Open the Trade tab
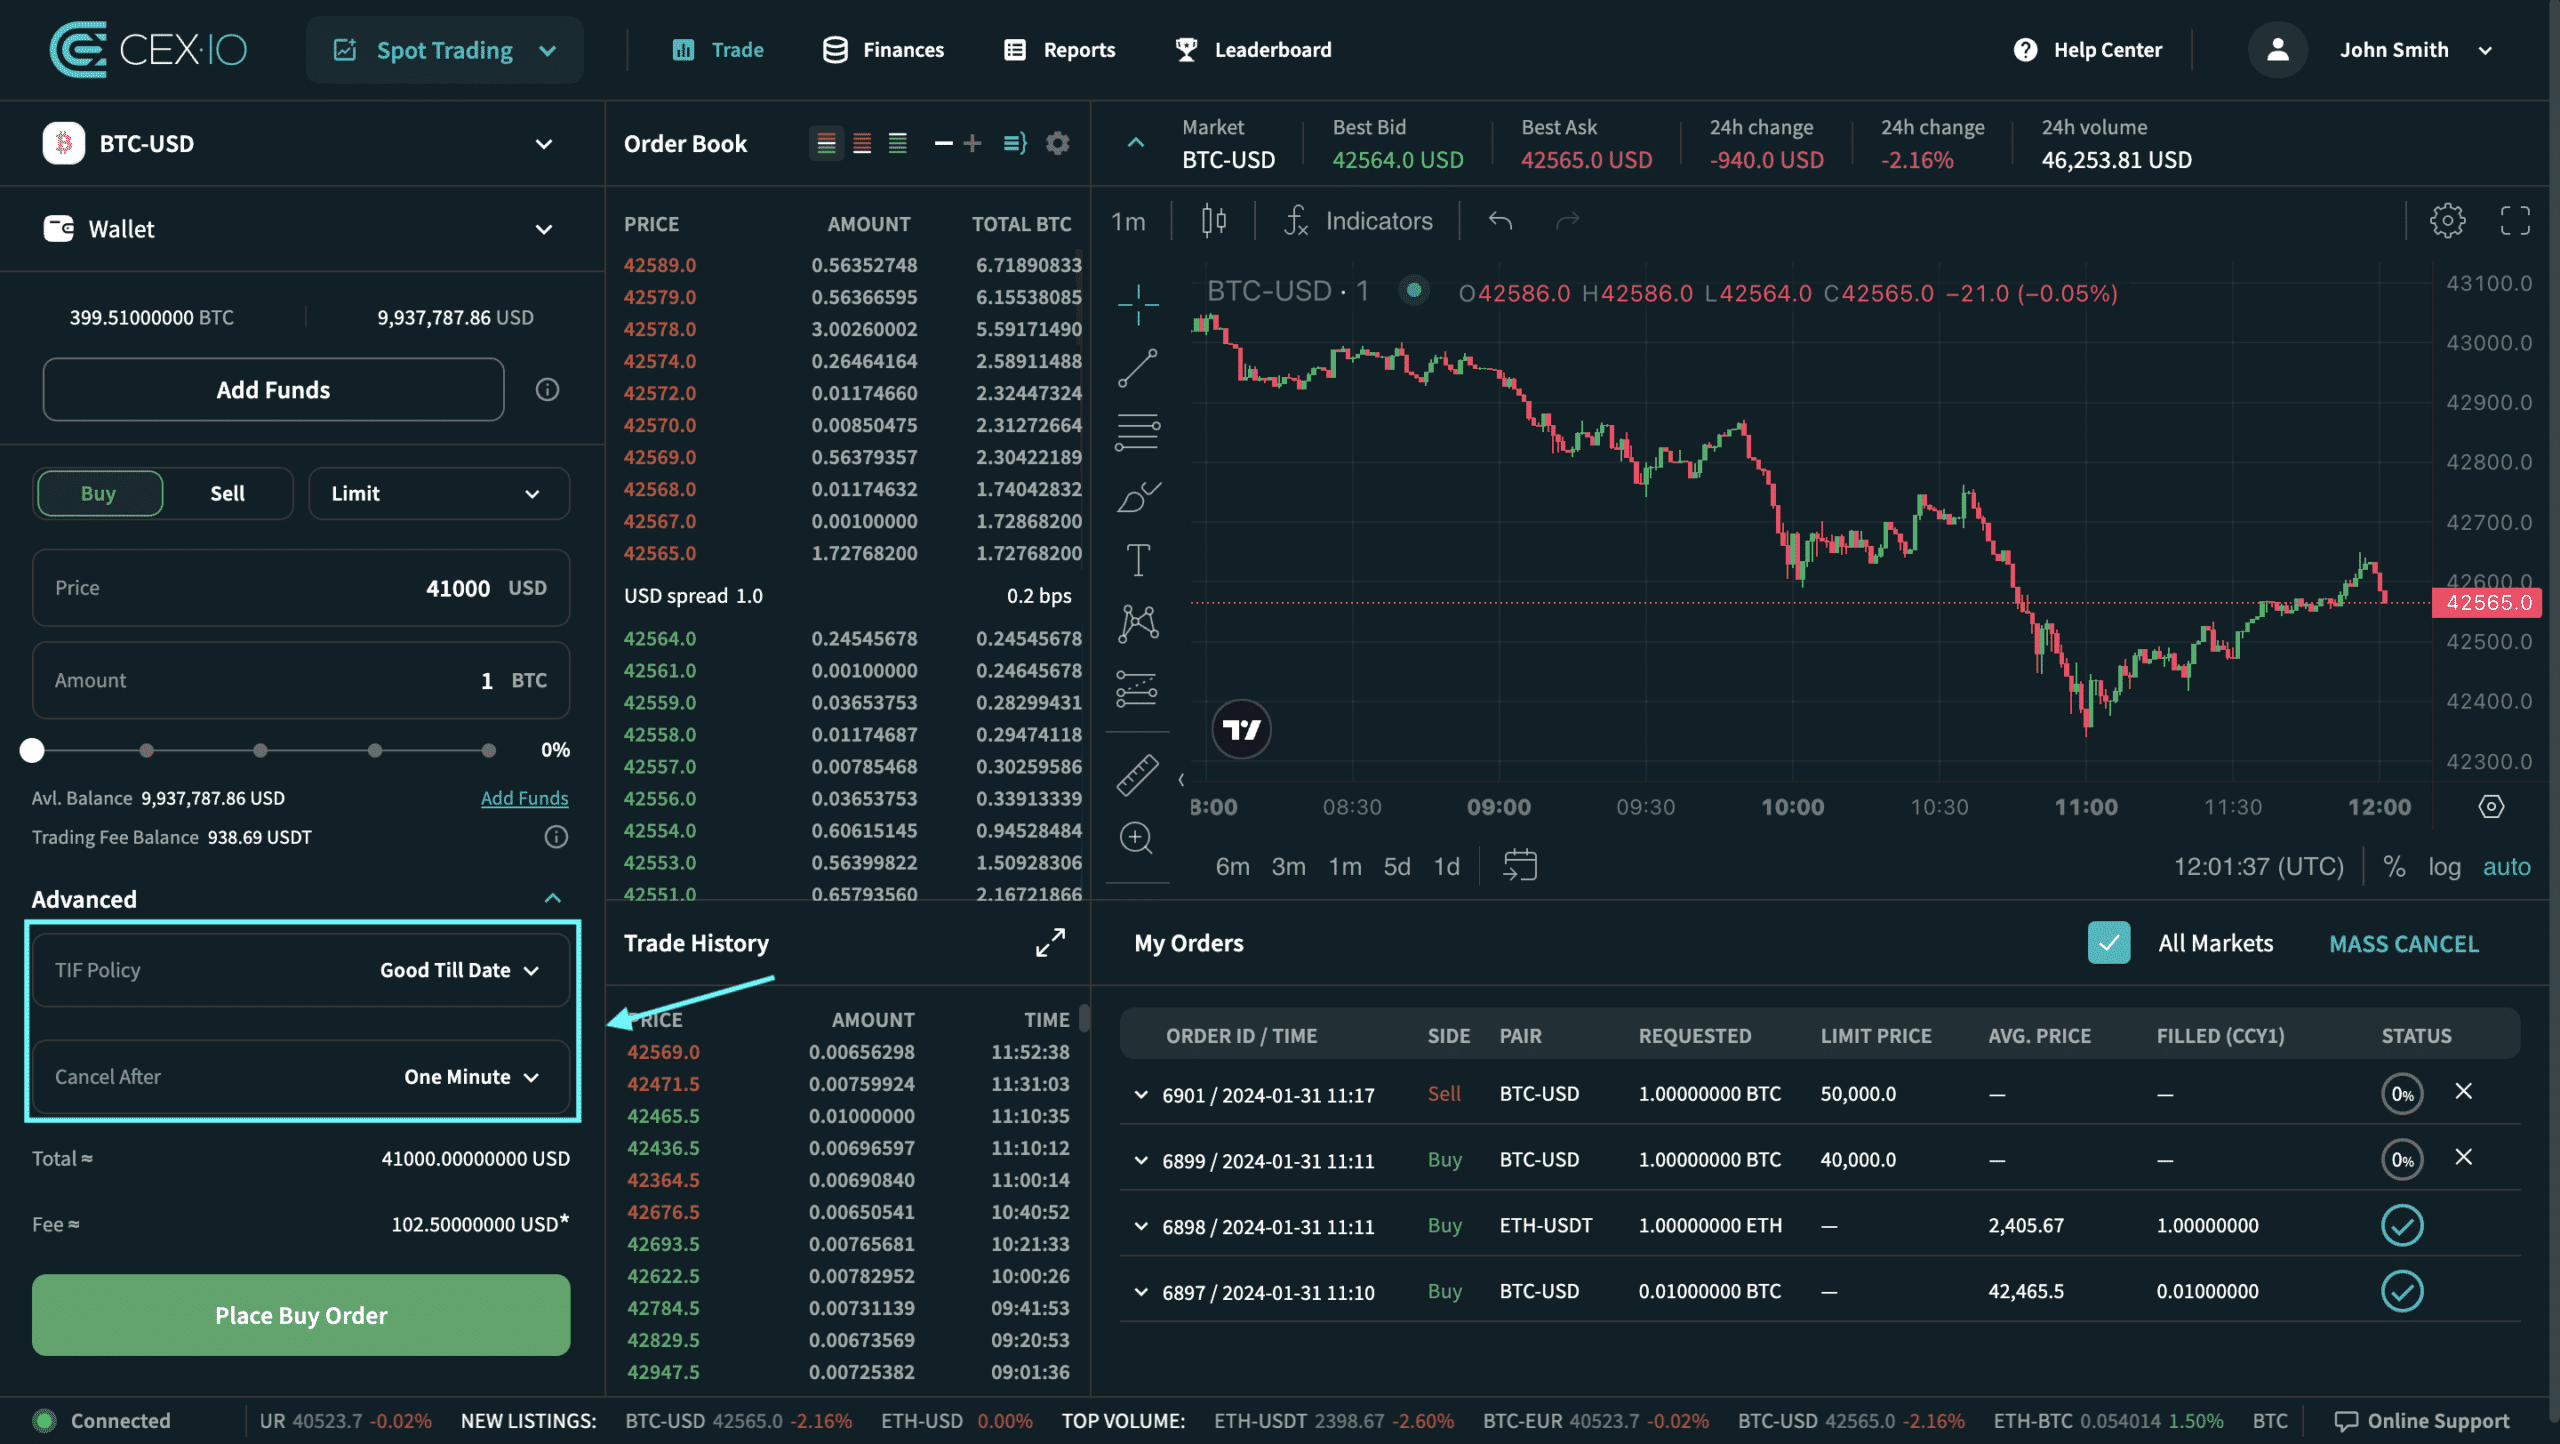 718,50
